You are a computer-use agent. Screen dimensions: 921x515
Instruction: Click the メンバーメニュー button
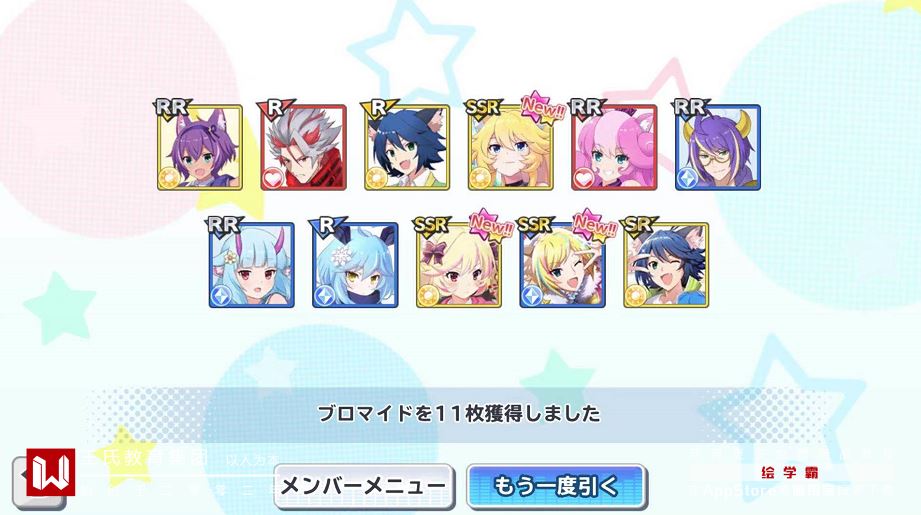364,486
